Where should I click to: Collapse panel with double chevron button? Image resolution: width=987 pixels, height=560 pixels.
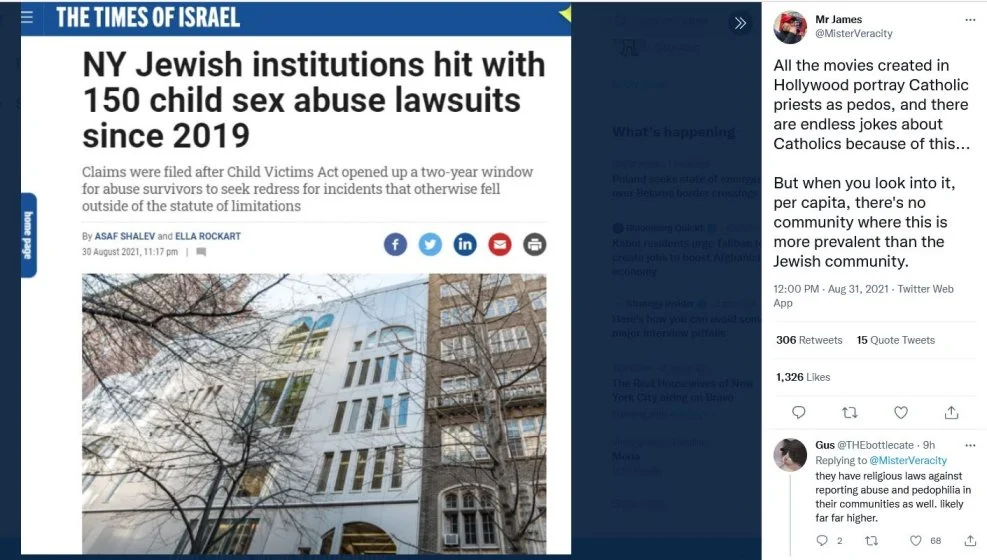(x=740, y=23)
